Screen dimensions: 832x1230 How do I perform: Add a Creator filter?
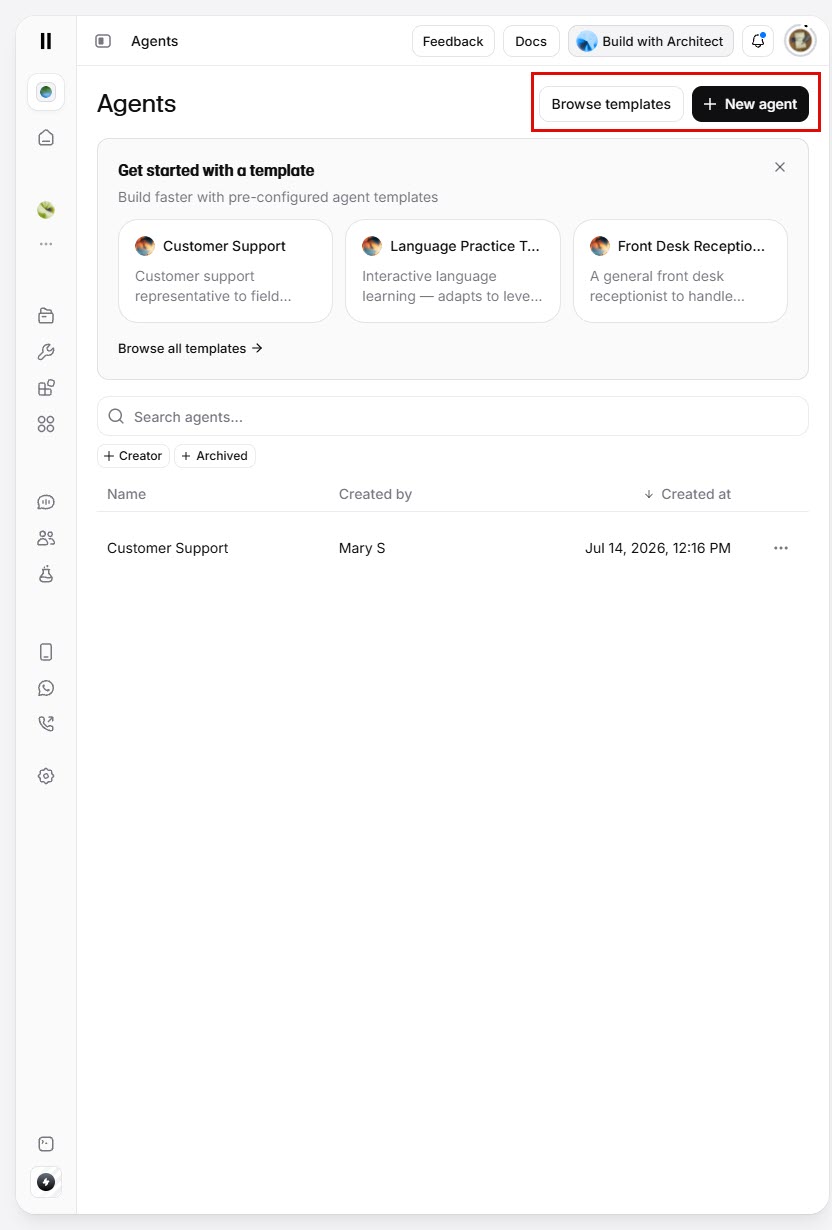click(x=133, y=456)
